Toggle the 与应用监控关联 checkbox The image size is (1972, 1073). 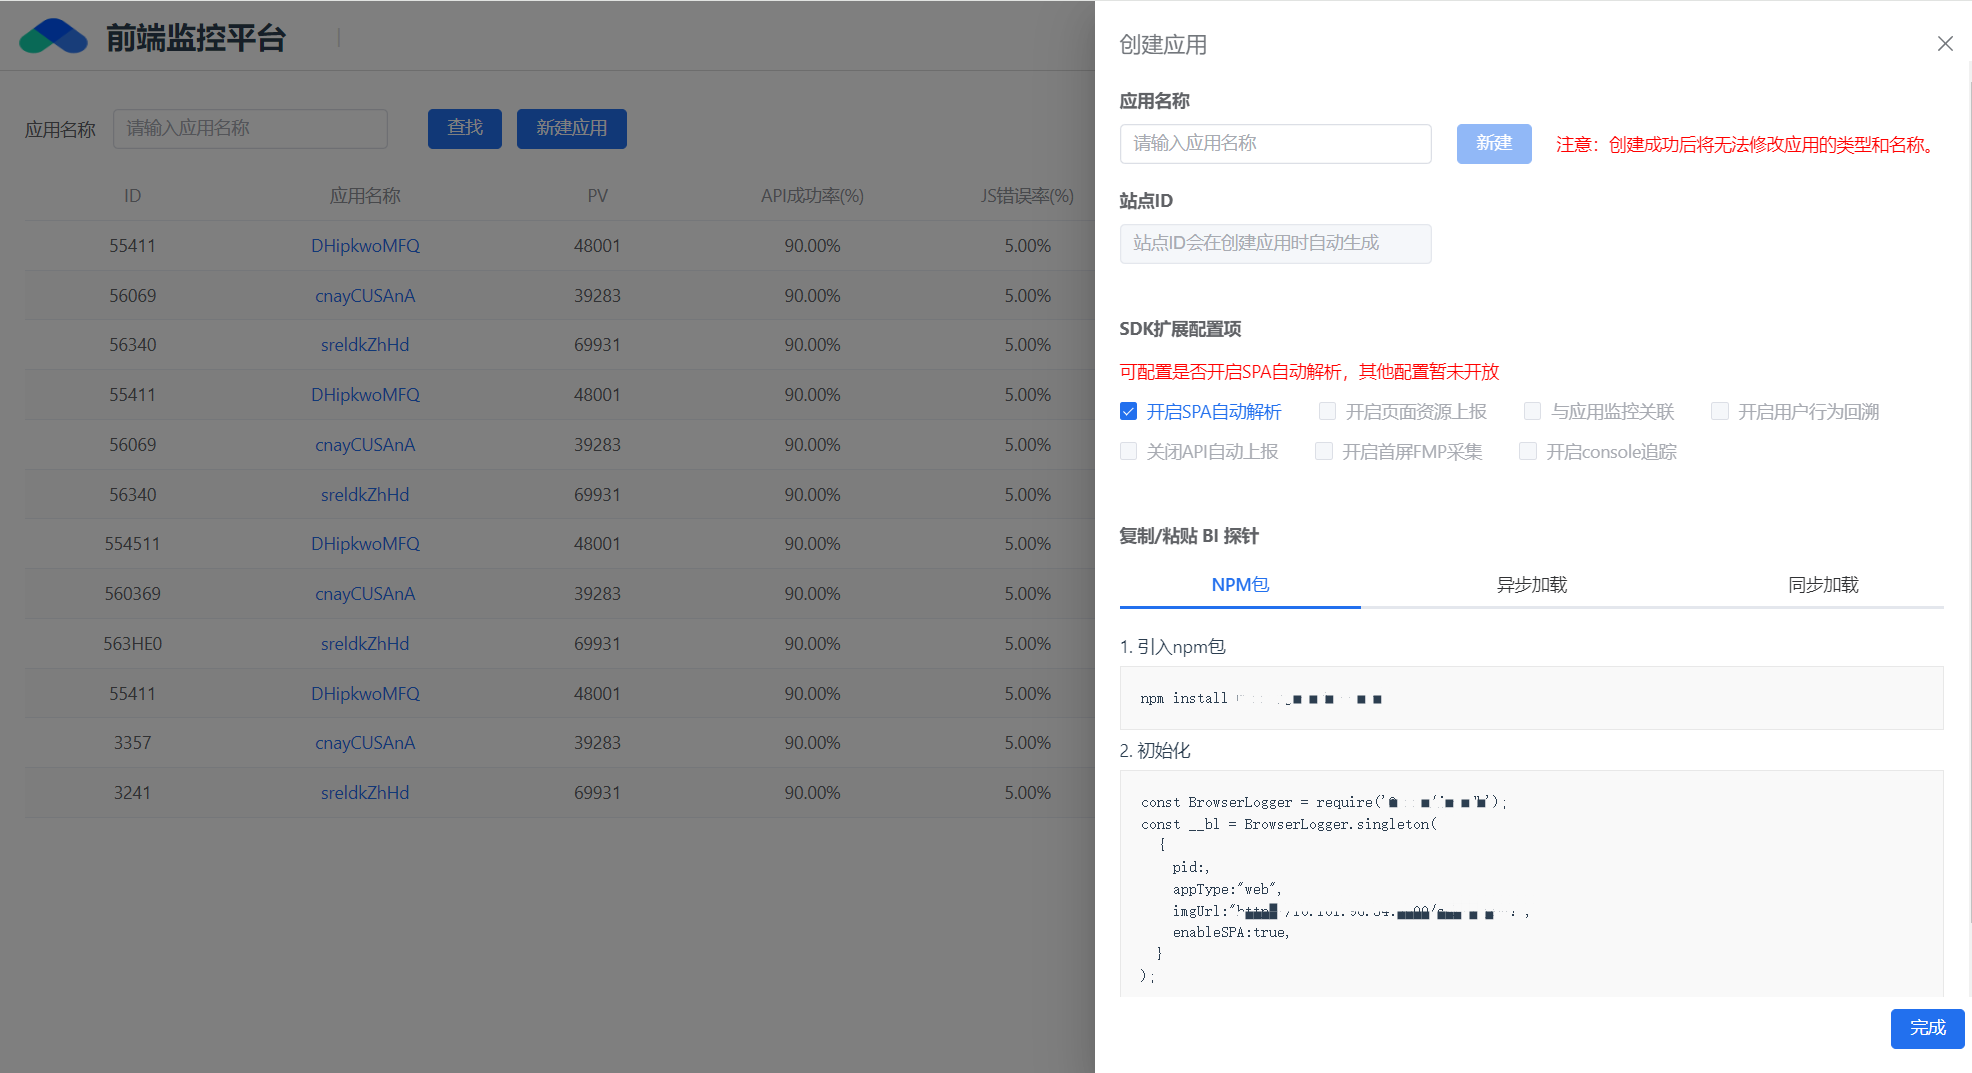[x=1532, y=411]
